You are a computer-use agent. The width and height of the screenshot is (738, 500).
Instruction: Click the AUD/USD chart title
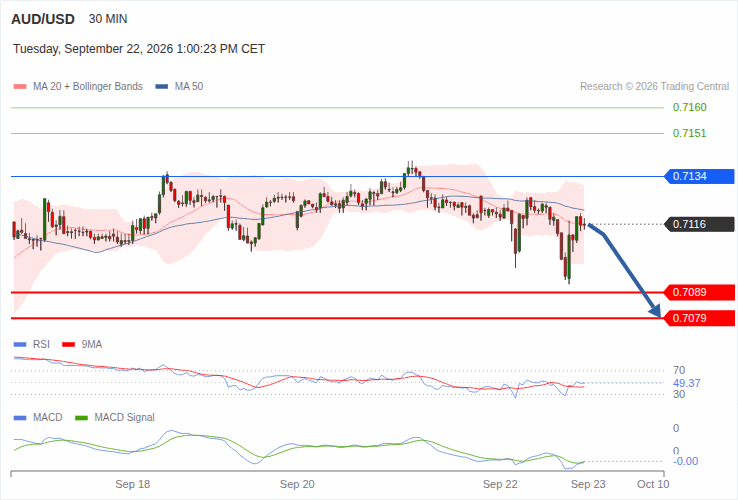pyautogui.click(x=43, y=19)
